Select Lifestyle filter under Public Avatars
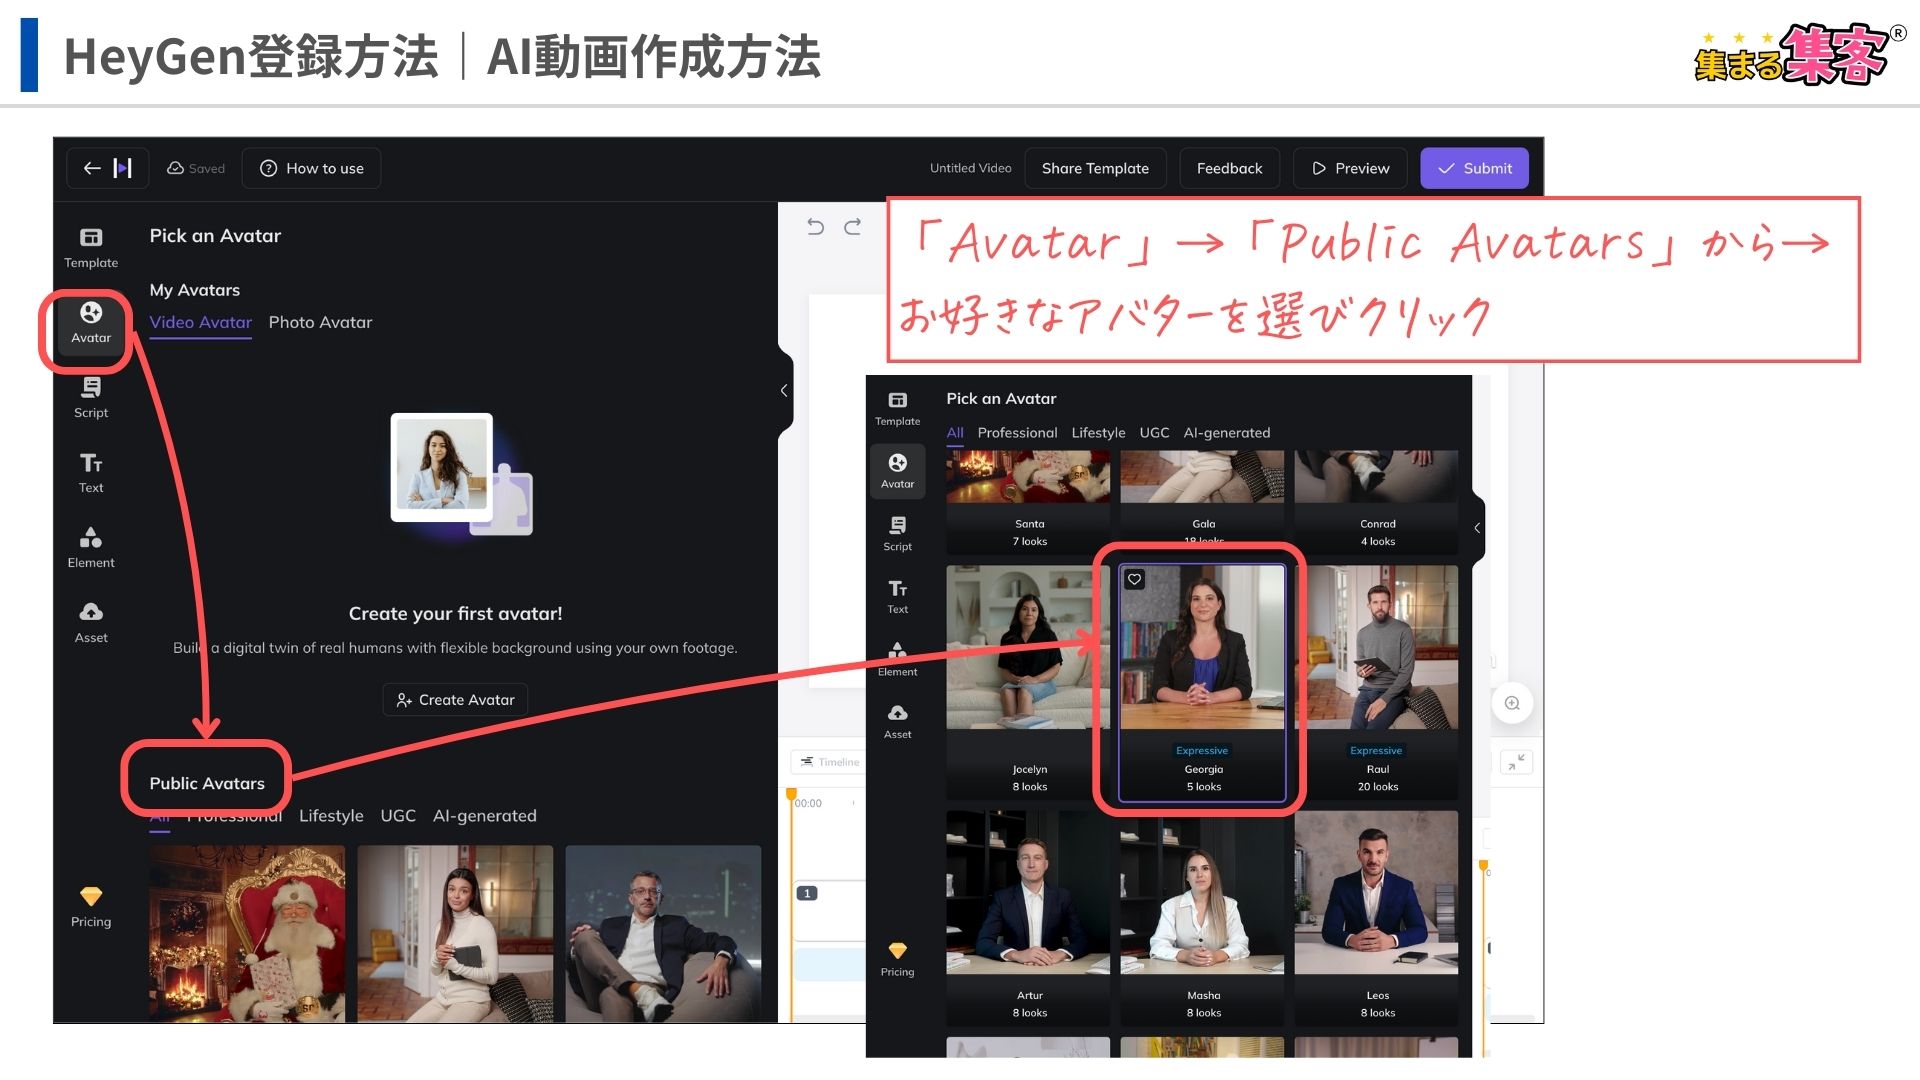 pyautogui.click(x=331, y=816)
